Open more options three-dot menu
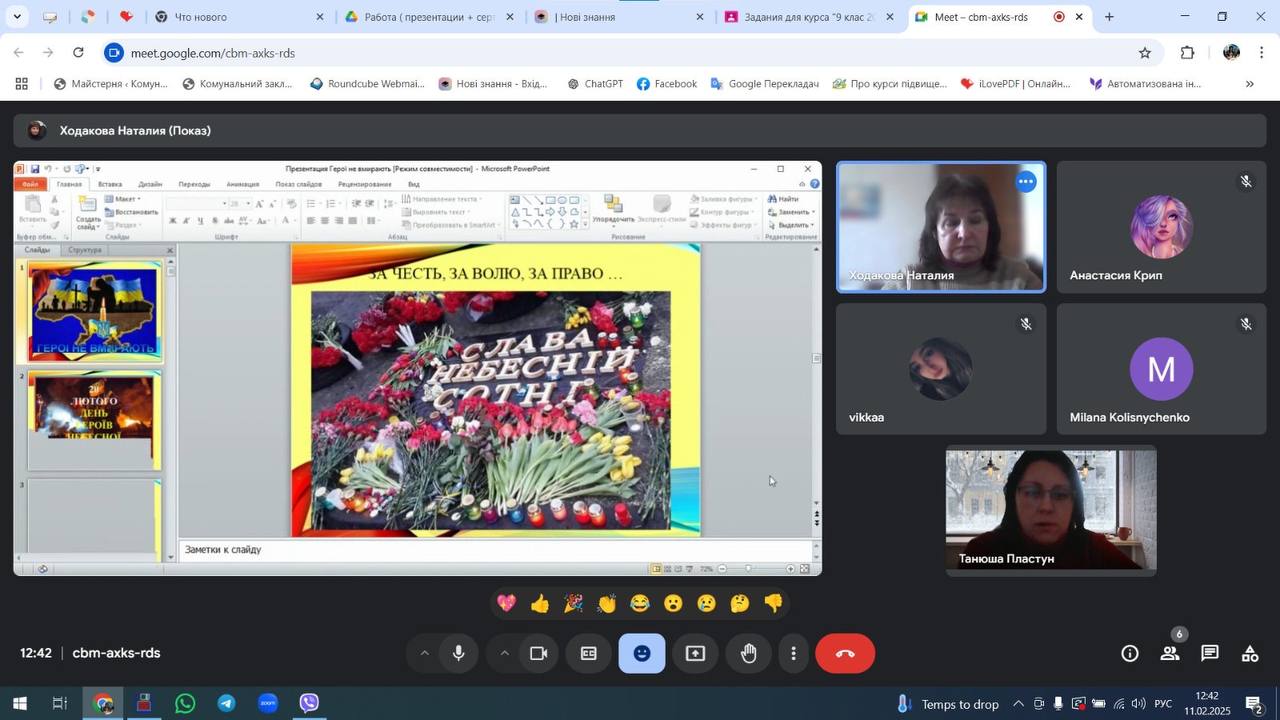The width and height of the screenshot is (1280, 720). click(x=793, y=654)
